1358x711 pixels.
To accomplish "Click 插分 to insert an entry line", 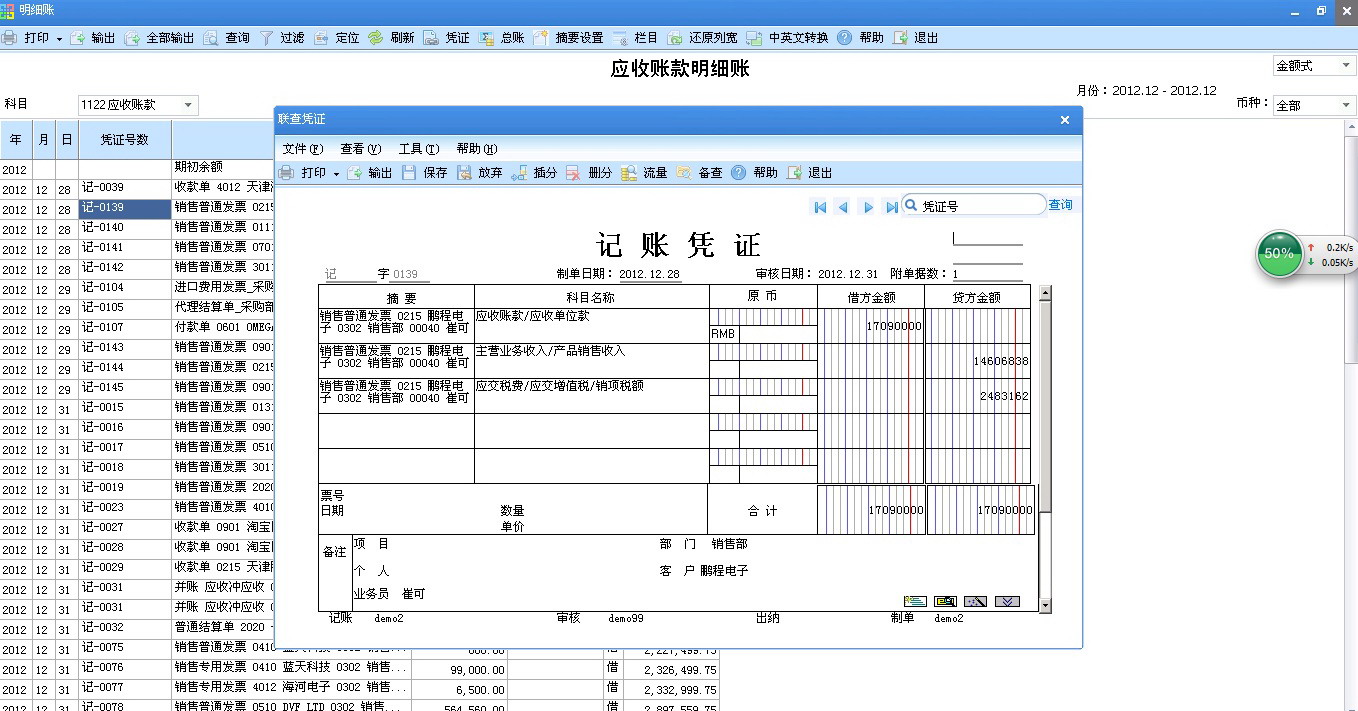I will [534, 173].
